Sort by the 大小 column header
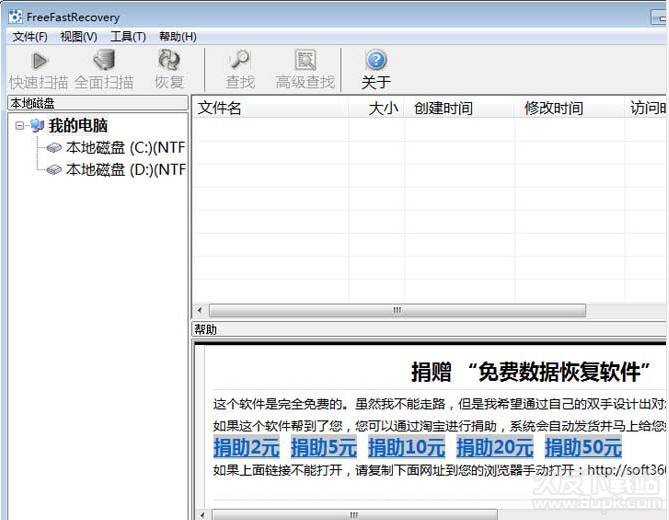669x520 pixels. (x=376, y=108)
